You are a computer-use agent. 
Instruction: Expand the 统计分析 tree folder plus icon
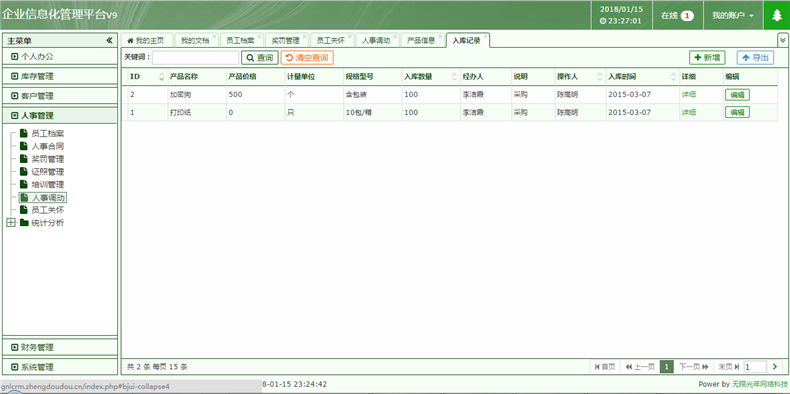click(11, 223)
